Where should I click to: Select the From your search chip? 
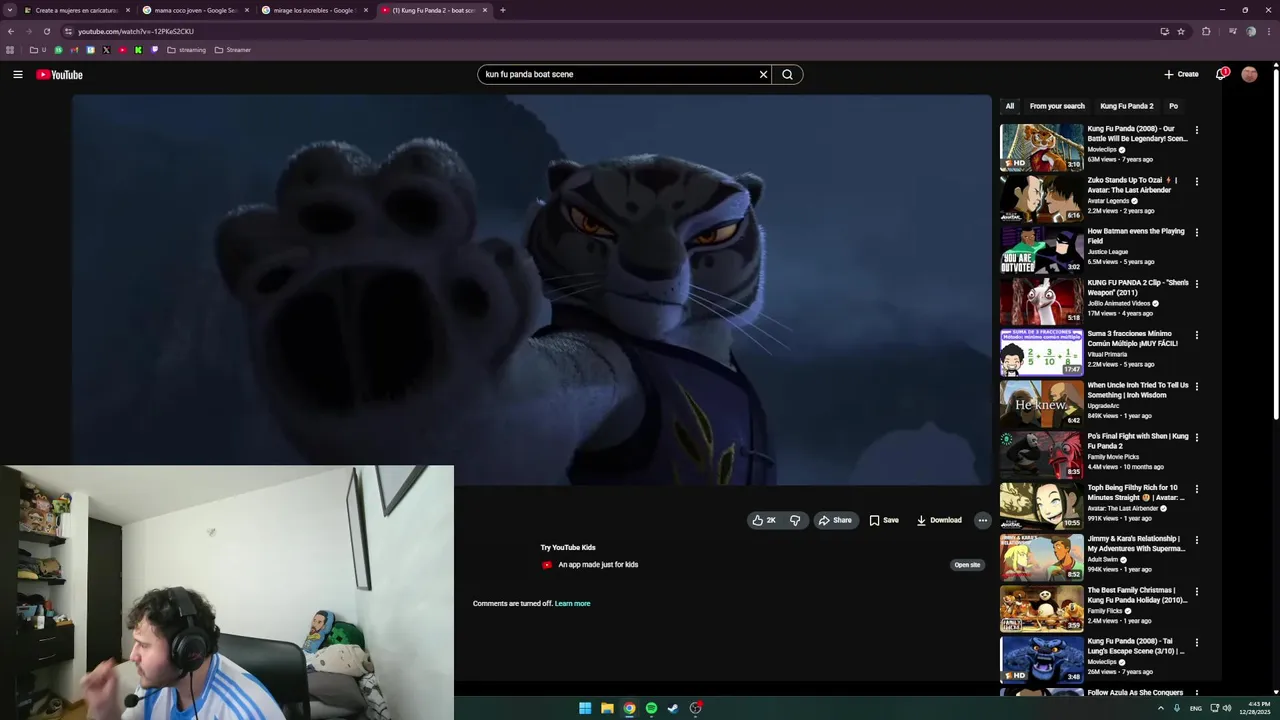(1057, 106)
